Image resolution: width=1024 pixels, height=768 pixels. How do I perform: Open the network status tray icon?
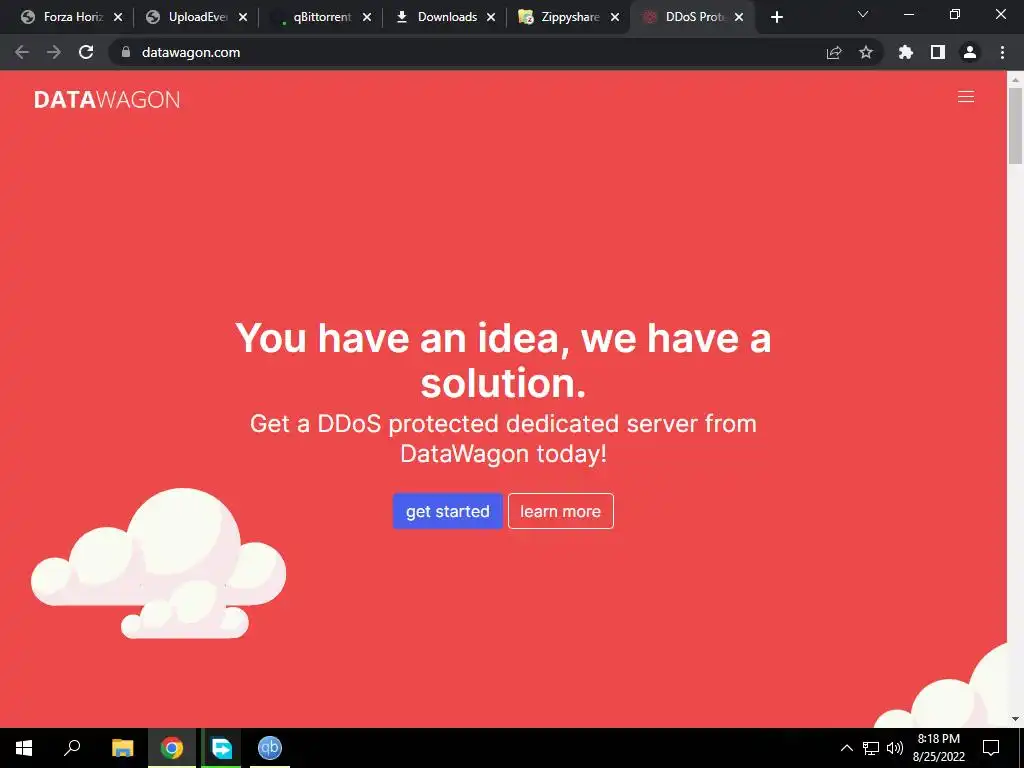pyautogui.click(x=871, y=748)
